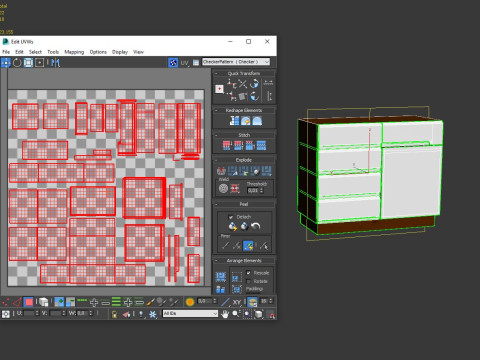The width and height of the screenshot is (480, 360).
Task: Select Edge sub-object mode icon
Action: (17, 302)
